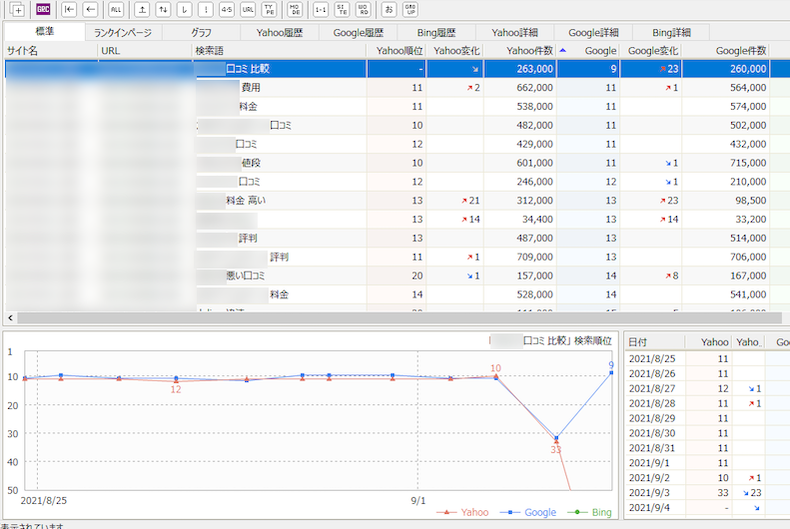Image resolution: width=790 pixels, height=529 pixels.
Task: Click the add new item plus icon
Action: coord(18,9)
